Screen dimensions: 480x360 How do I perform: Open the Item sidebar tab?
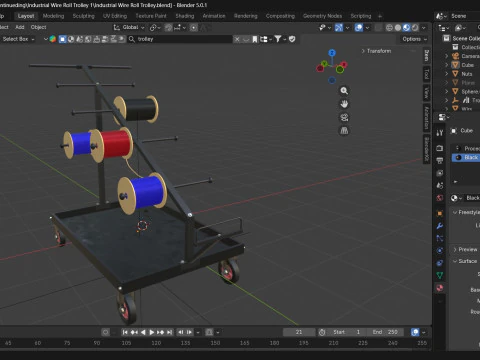click(426, 56)
